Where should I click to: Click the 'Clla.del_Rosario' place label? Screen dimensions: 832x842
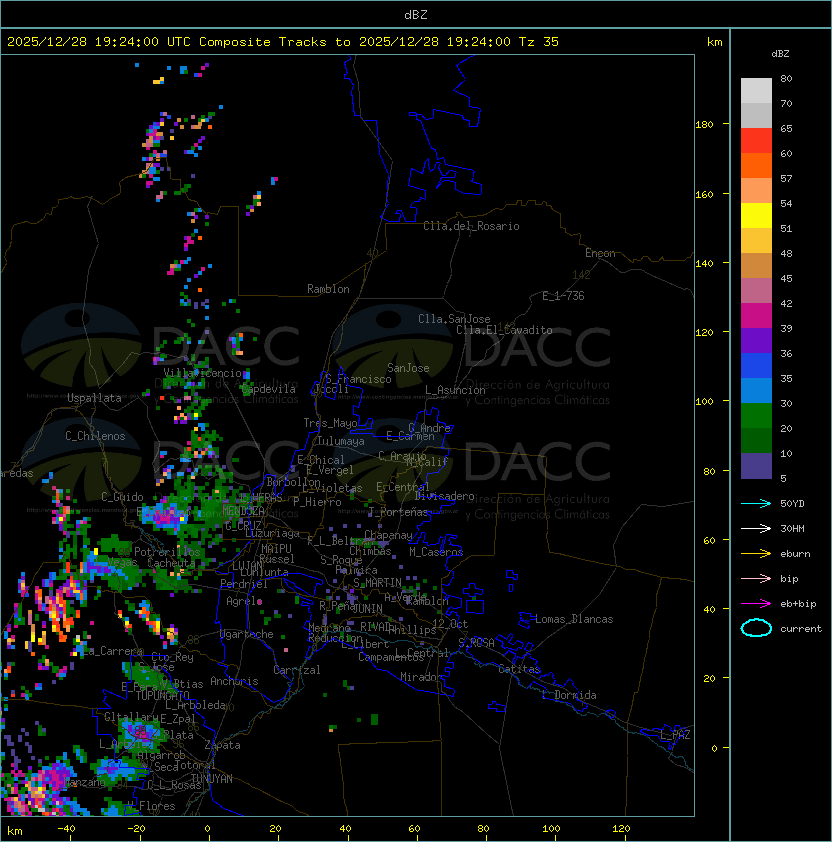(471, 226)
